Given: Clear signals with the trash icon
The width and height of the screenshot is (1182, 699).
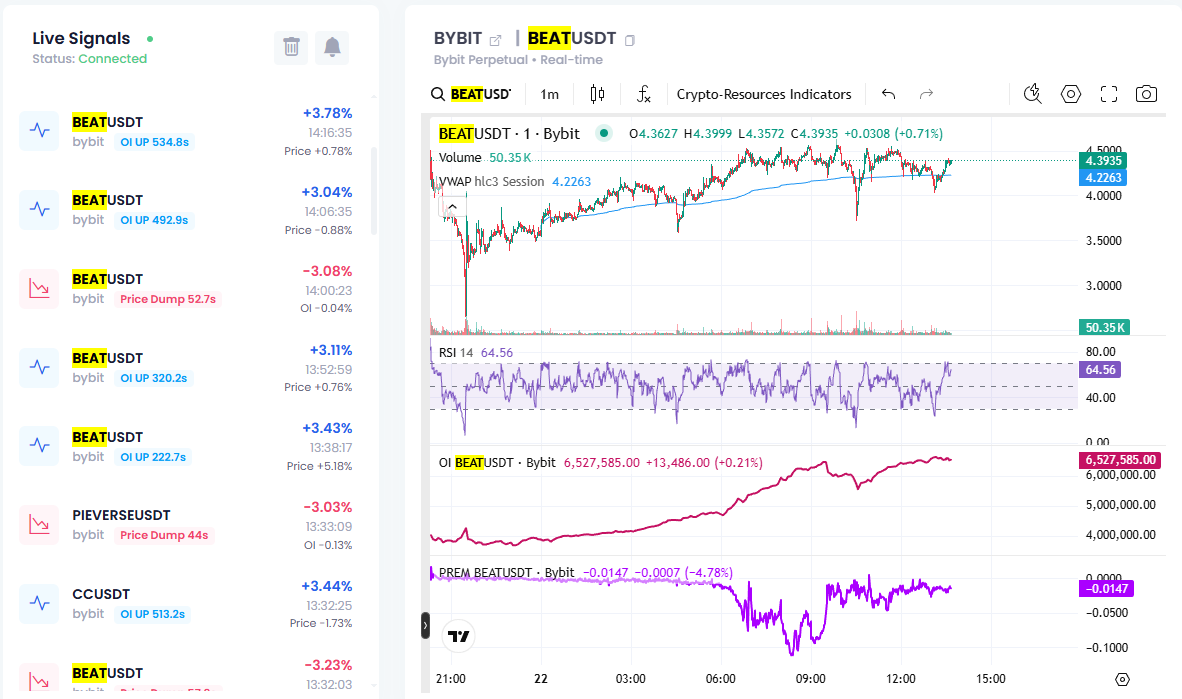Looking at the screenshot, I should [x=291, y=47].
